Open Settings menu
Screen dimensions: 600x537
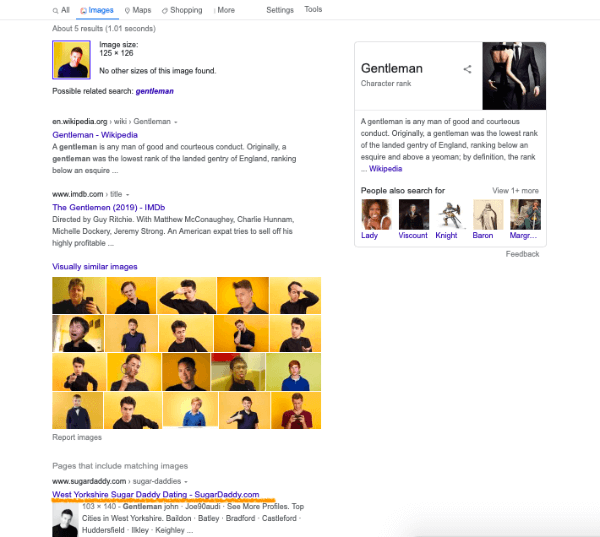(x=280, y=10)
